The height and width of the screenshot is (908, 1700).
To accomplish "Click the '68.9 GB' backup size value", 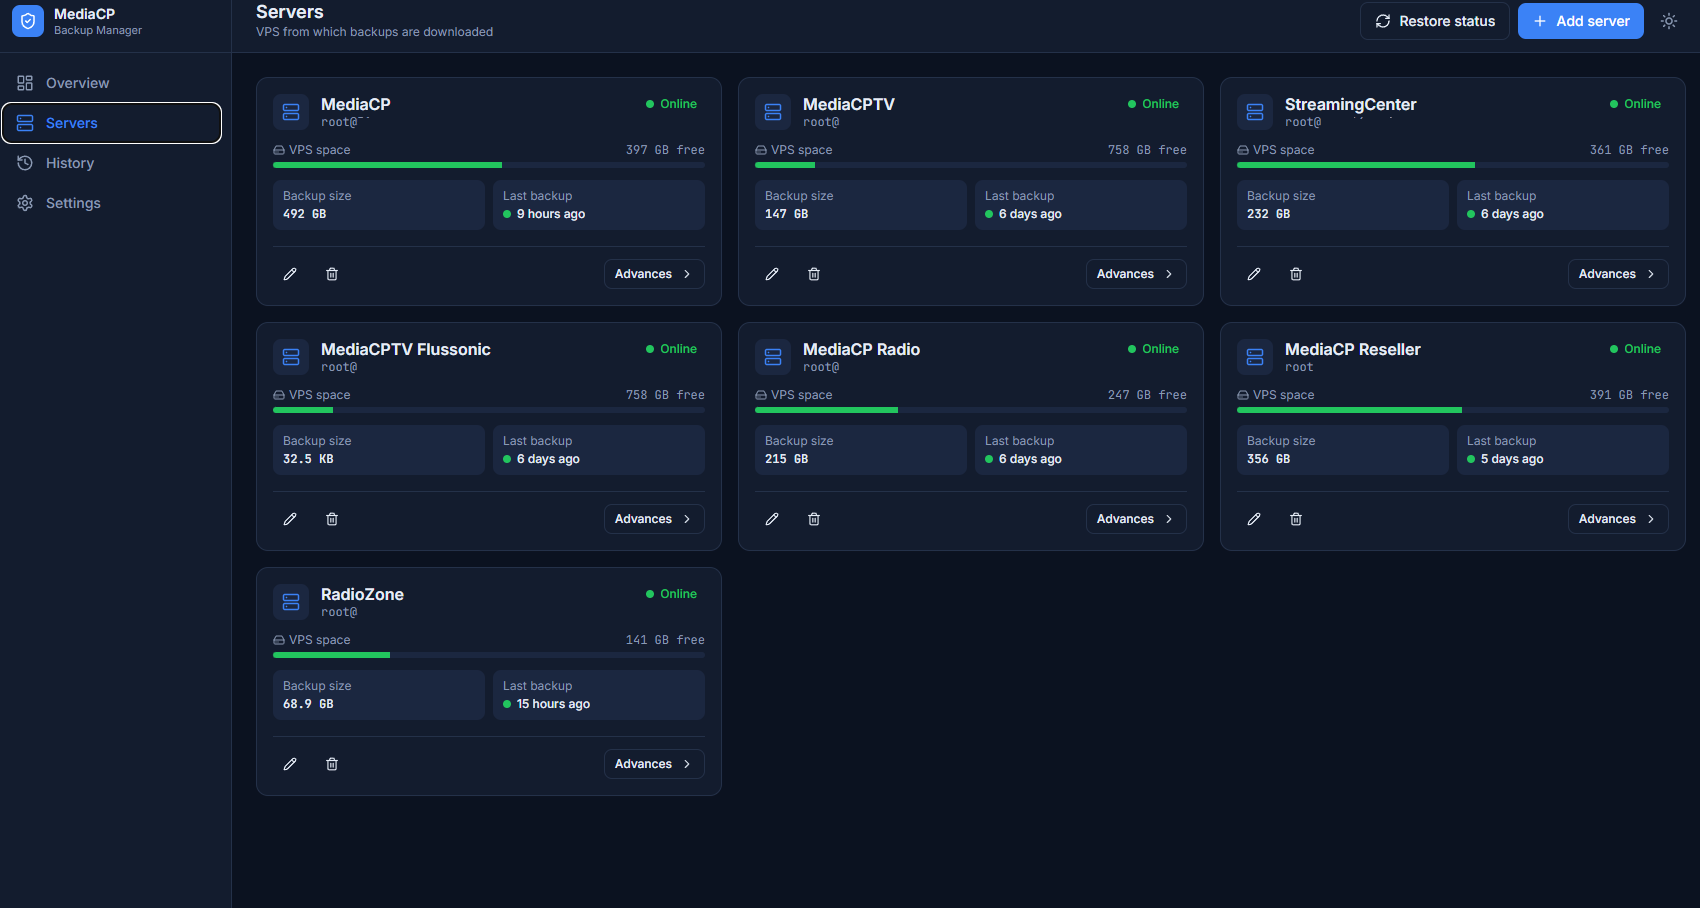I will (x=308, y=704).
